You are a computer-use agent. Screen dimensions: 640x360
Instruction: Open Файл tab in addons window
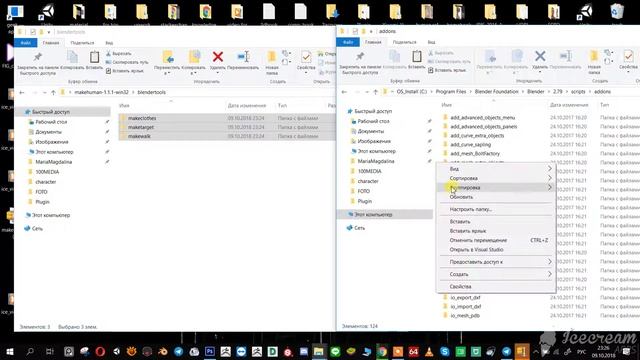[x=348, y=42]
